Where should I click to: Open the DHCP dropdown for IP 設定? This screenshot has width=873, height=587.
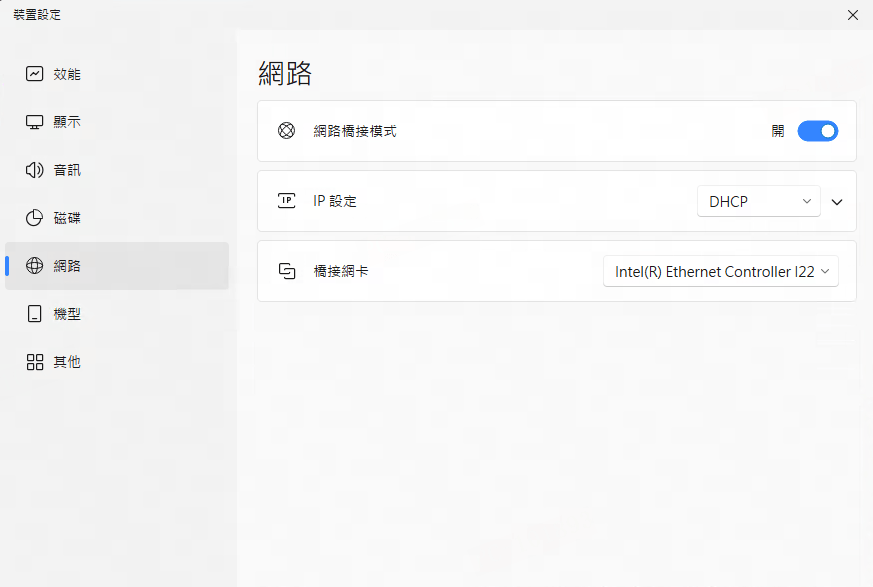(x=758, y=201)
